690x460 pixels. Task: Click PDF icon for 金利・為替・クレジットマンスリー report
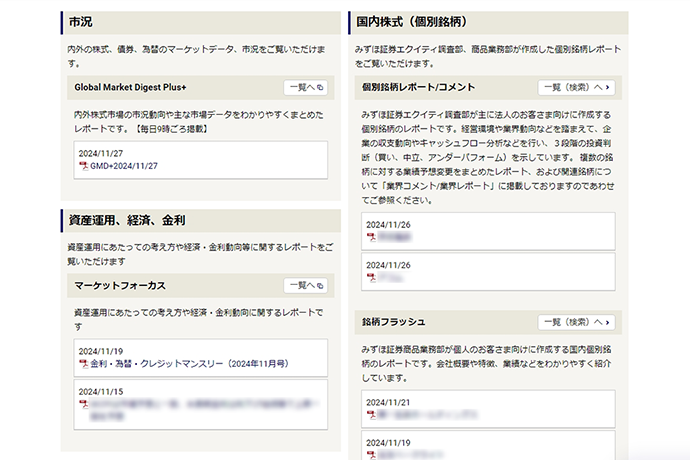click(84, 364)
